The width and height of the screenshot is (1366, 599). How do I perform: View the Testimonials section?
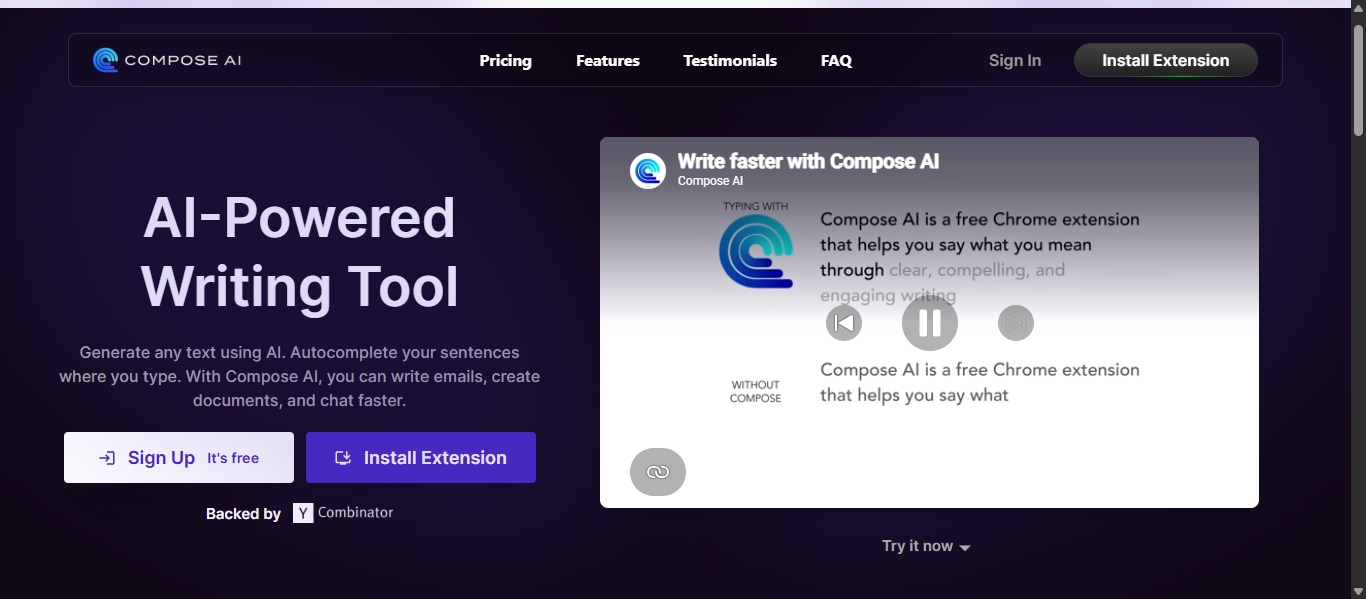pyautogui.click(x=730, y=60)
